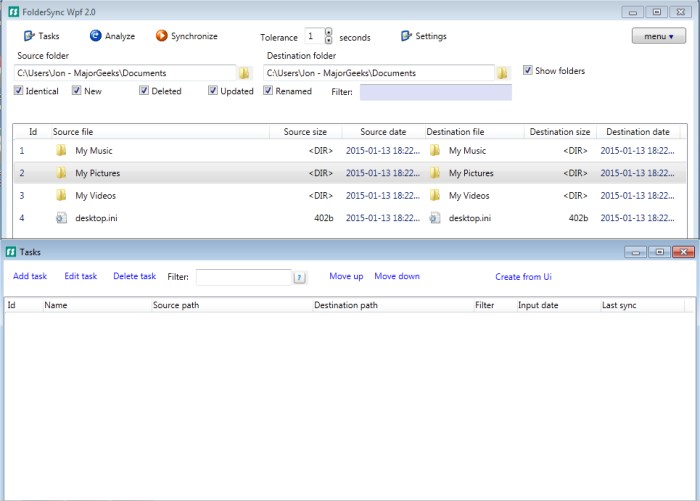
Task: Select source file name My Music
Action: 94,151
